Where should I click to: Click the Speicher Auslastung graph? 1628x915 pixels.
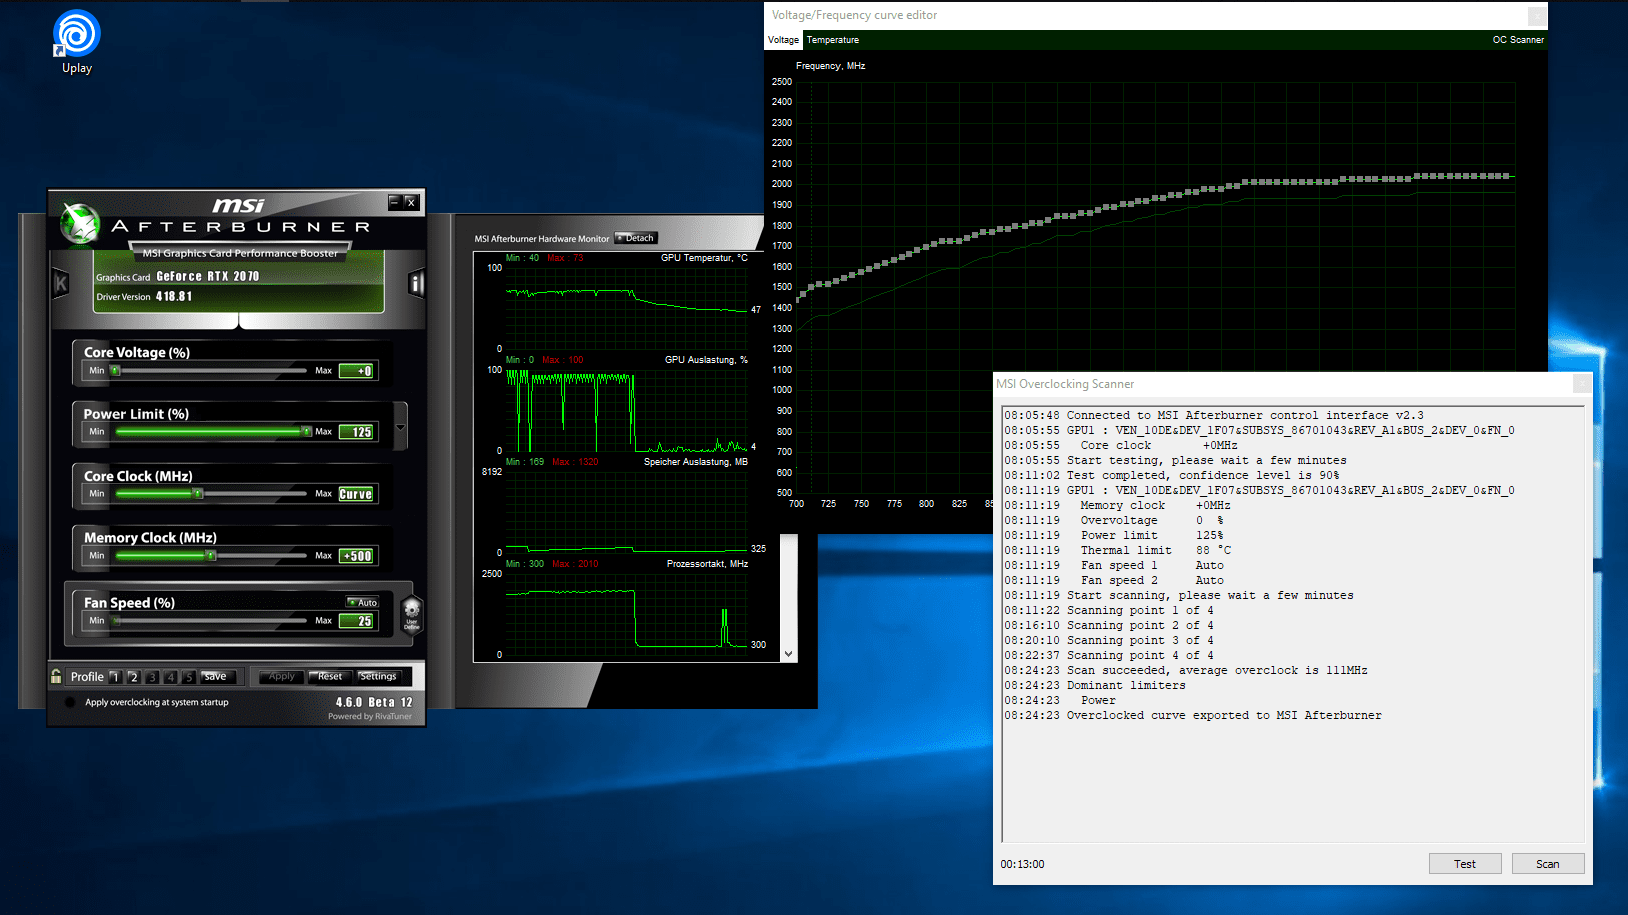[x=626, y=511]
